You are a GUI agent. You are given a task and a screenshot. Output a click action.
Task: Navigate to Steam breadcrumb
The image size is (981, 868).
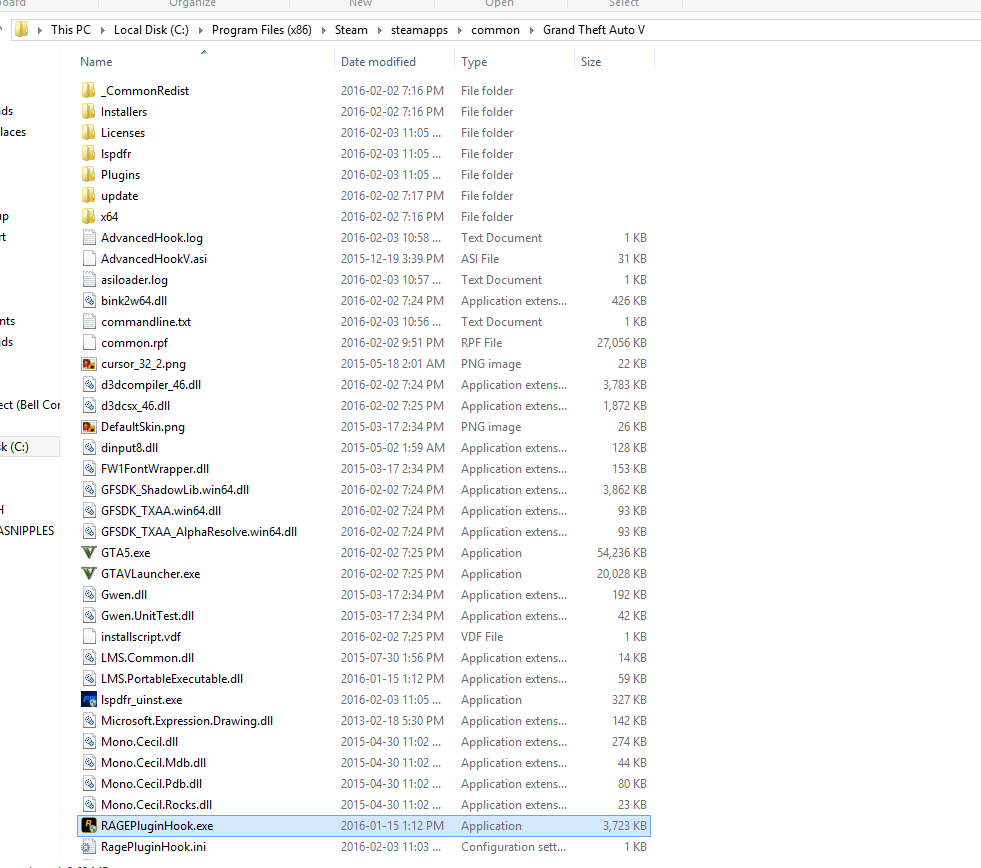pos(351,29)
